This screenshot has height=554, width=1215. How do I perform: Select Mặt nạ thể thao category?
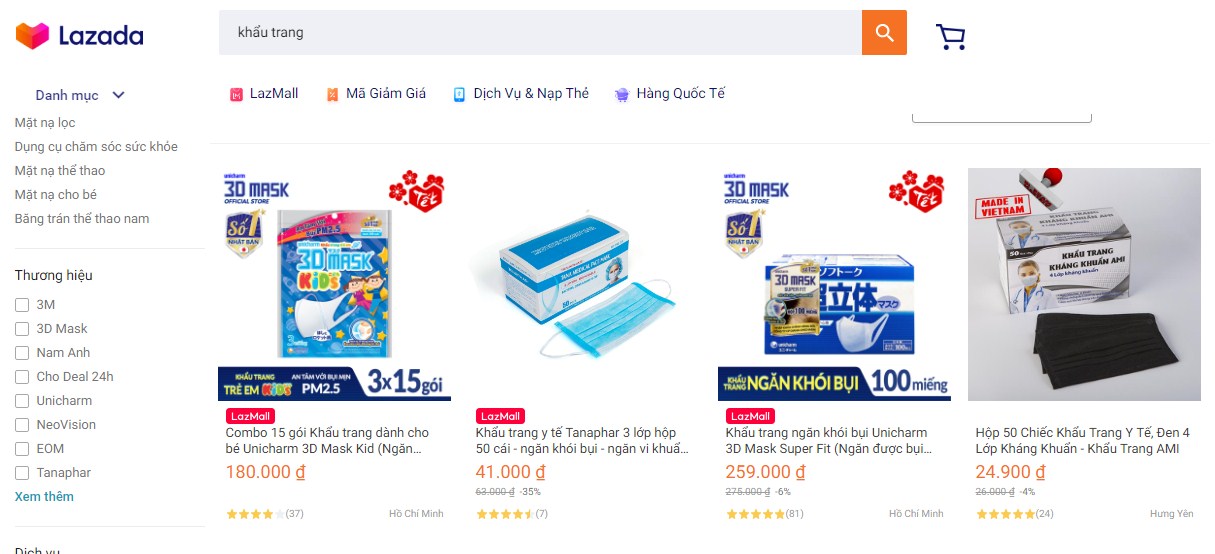coord(60,170)
